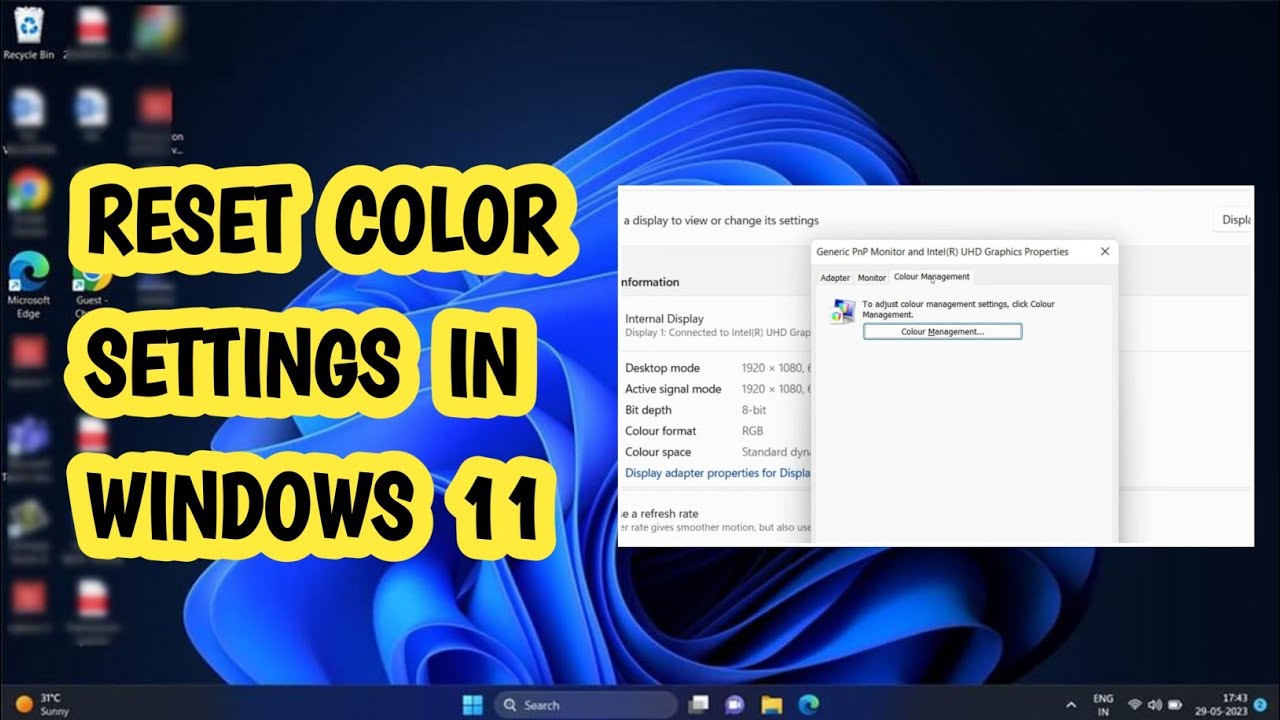The width and height of the screenshot is (1280, 720).
Task: Click the dialog title 'Generic PnP Monitor and Intel(R) UHD Graphics Properties'
Action: pos(942,252)
